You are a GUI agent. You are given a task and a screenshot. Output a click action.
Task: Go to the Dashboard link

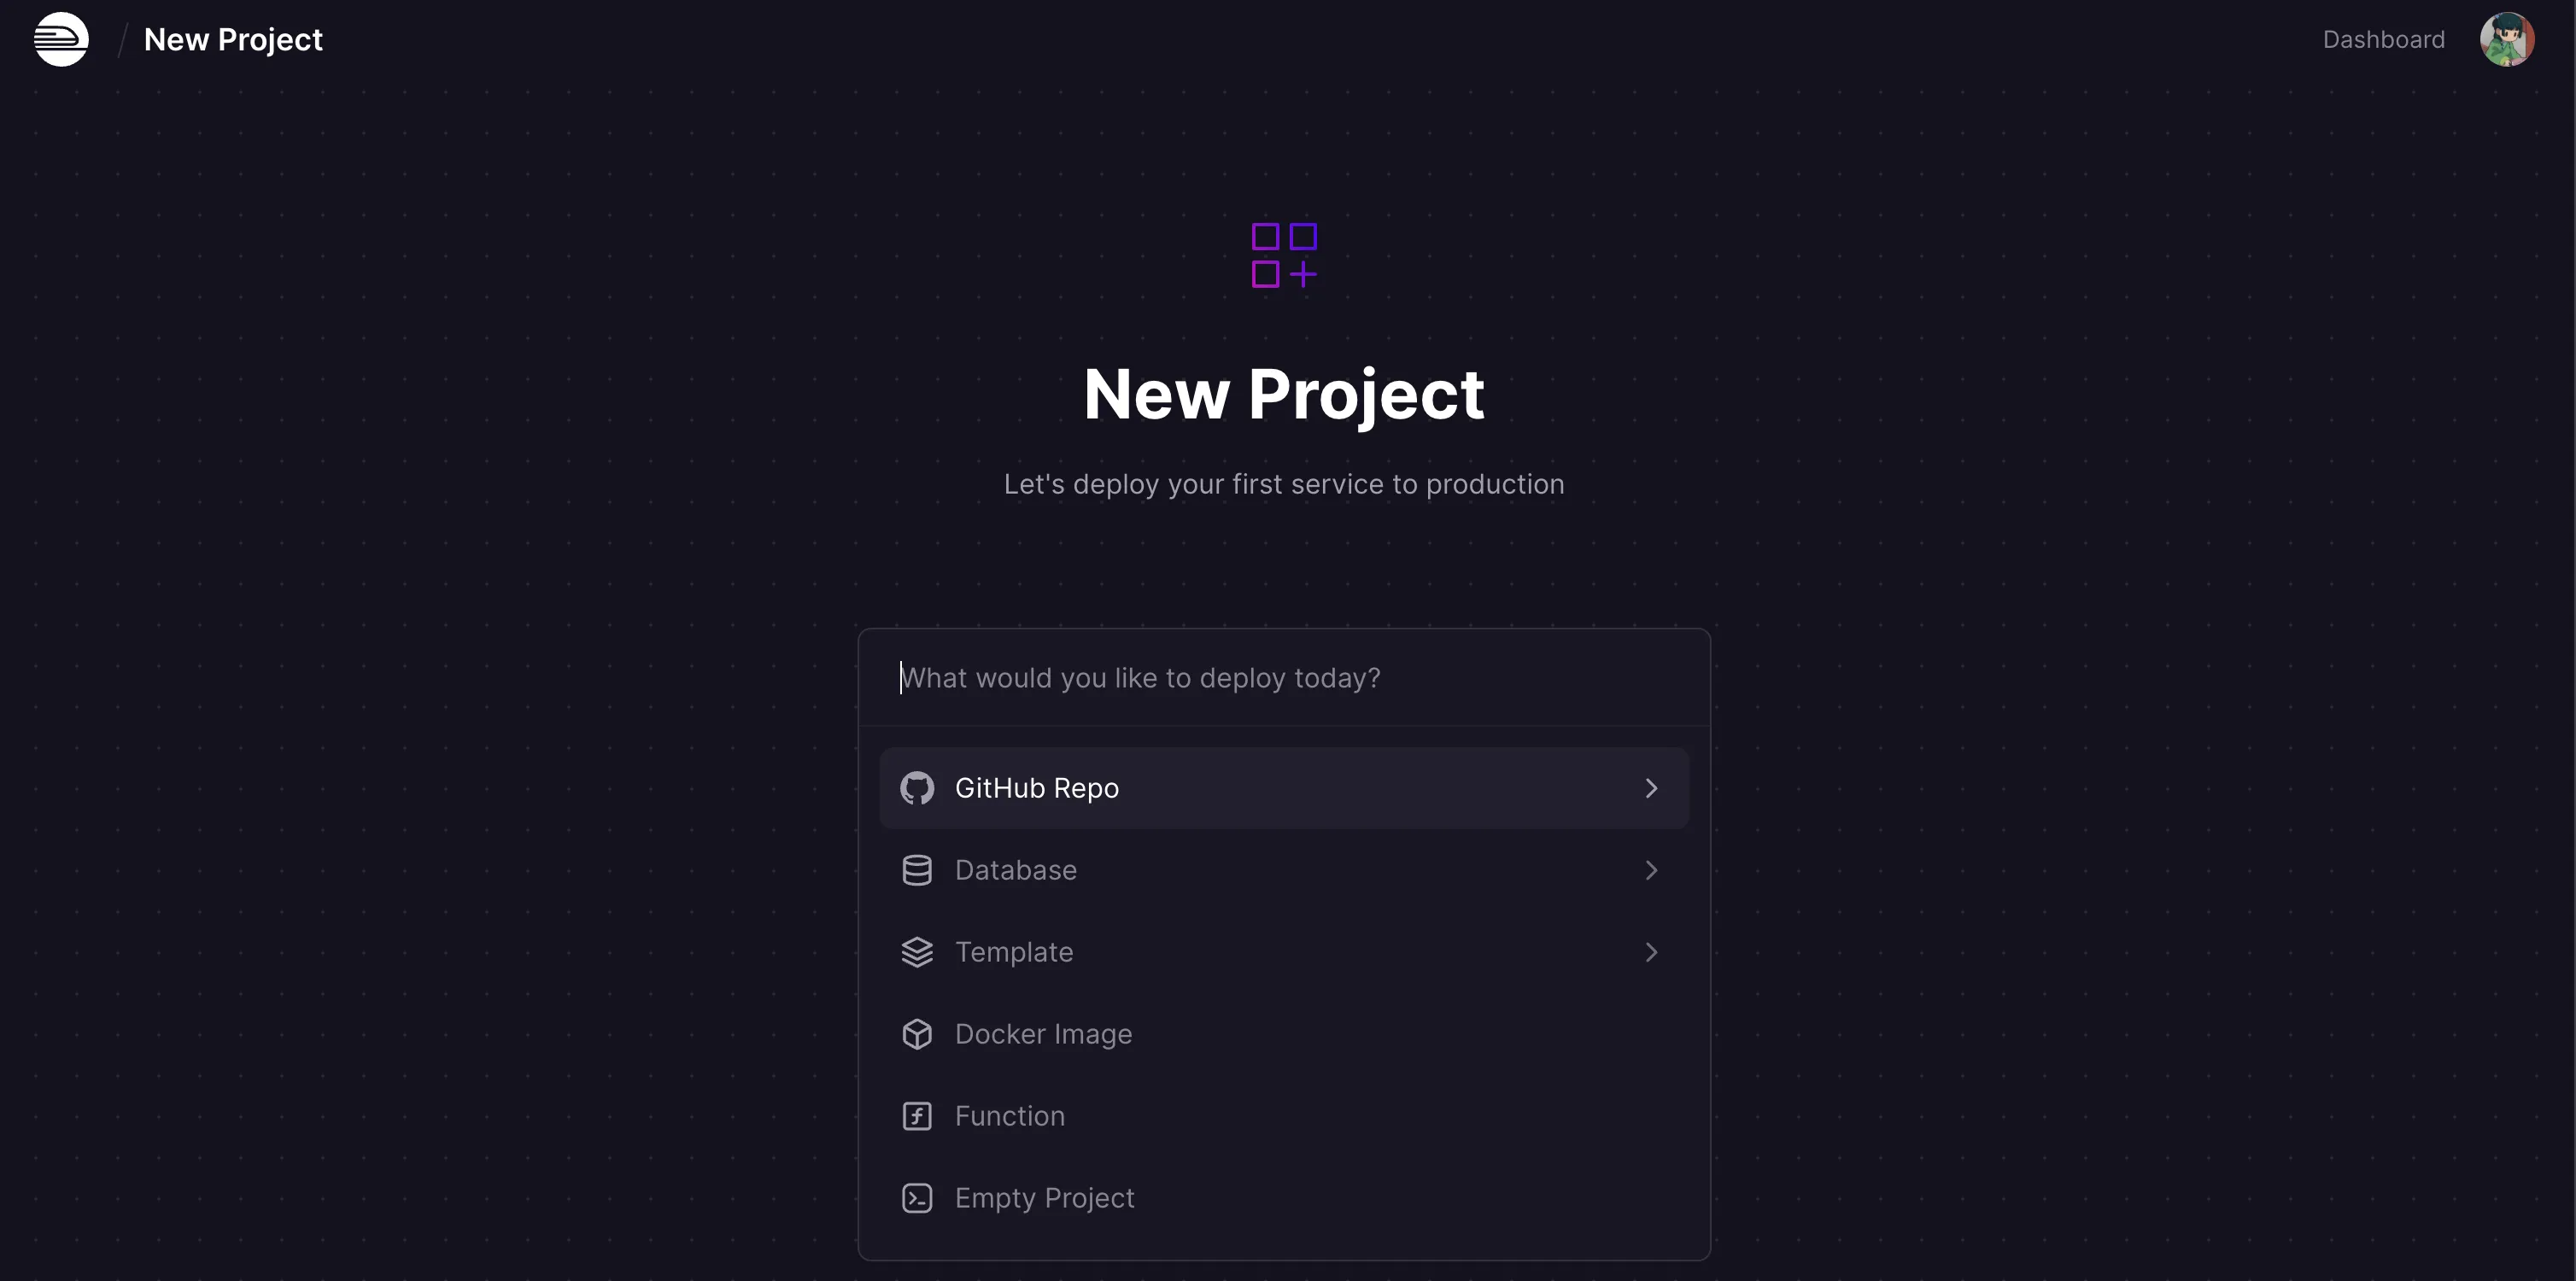pyautogui.click(x=2383, y=39)
